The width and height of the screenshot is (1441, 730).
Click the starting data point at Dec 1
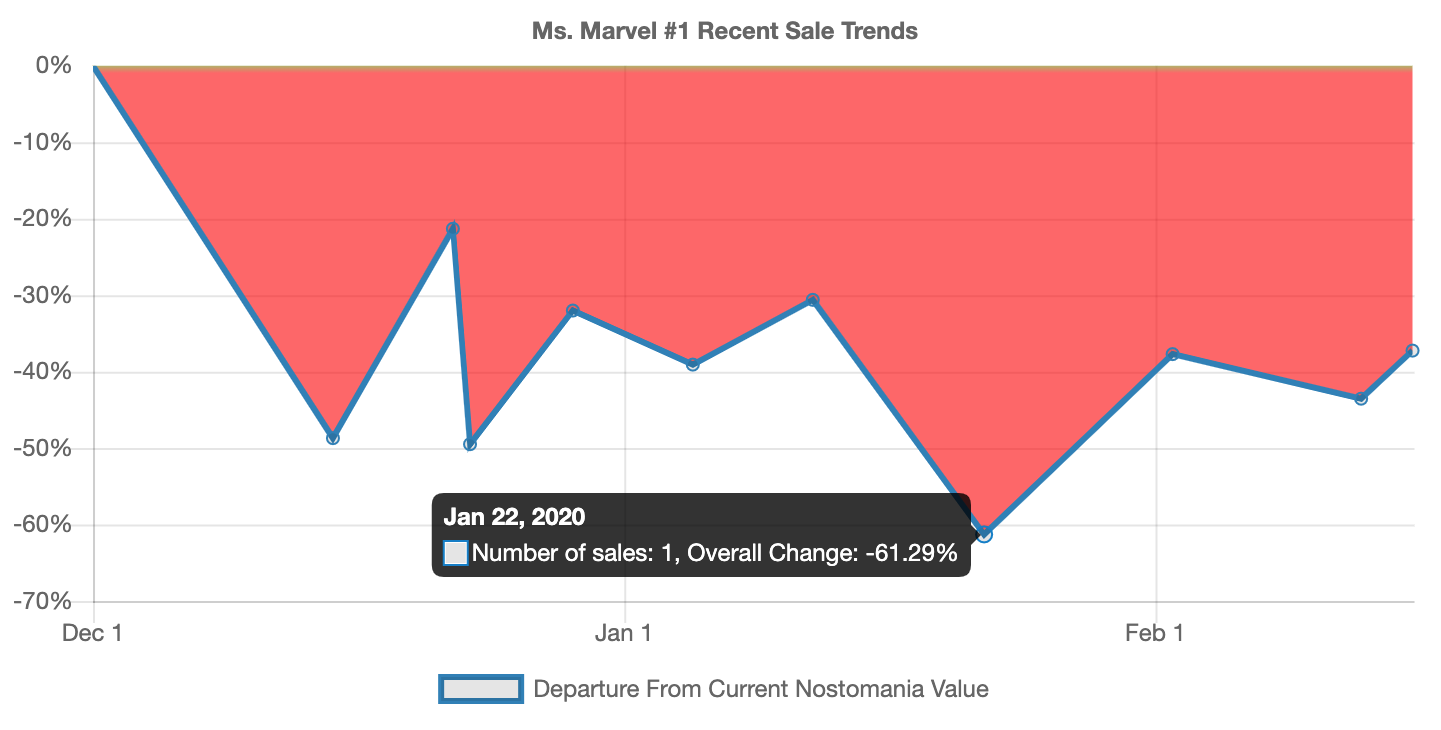[95, 67]
